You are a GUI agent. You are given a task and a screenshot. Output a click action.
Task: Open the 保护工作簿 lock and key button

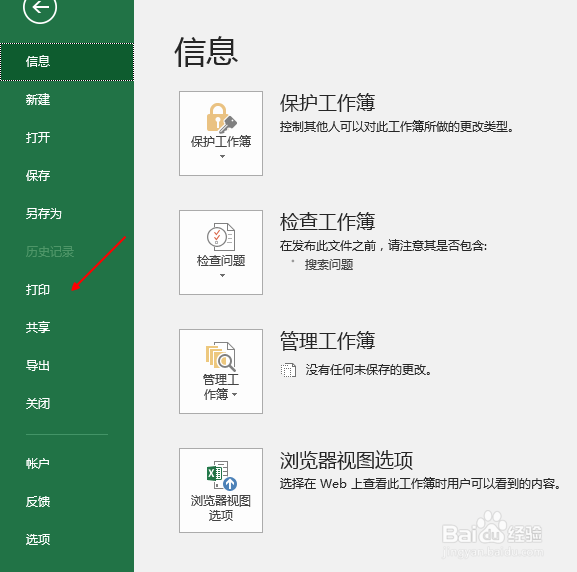221,133
